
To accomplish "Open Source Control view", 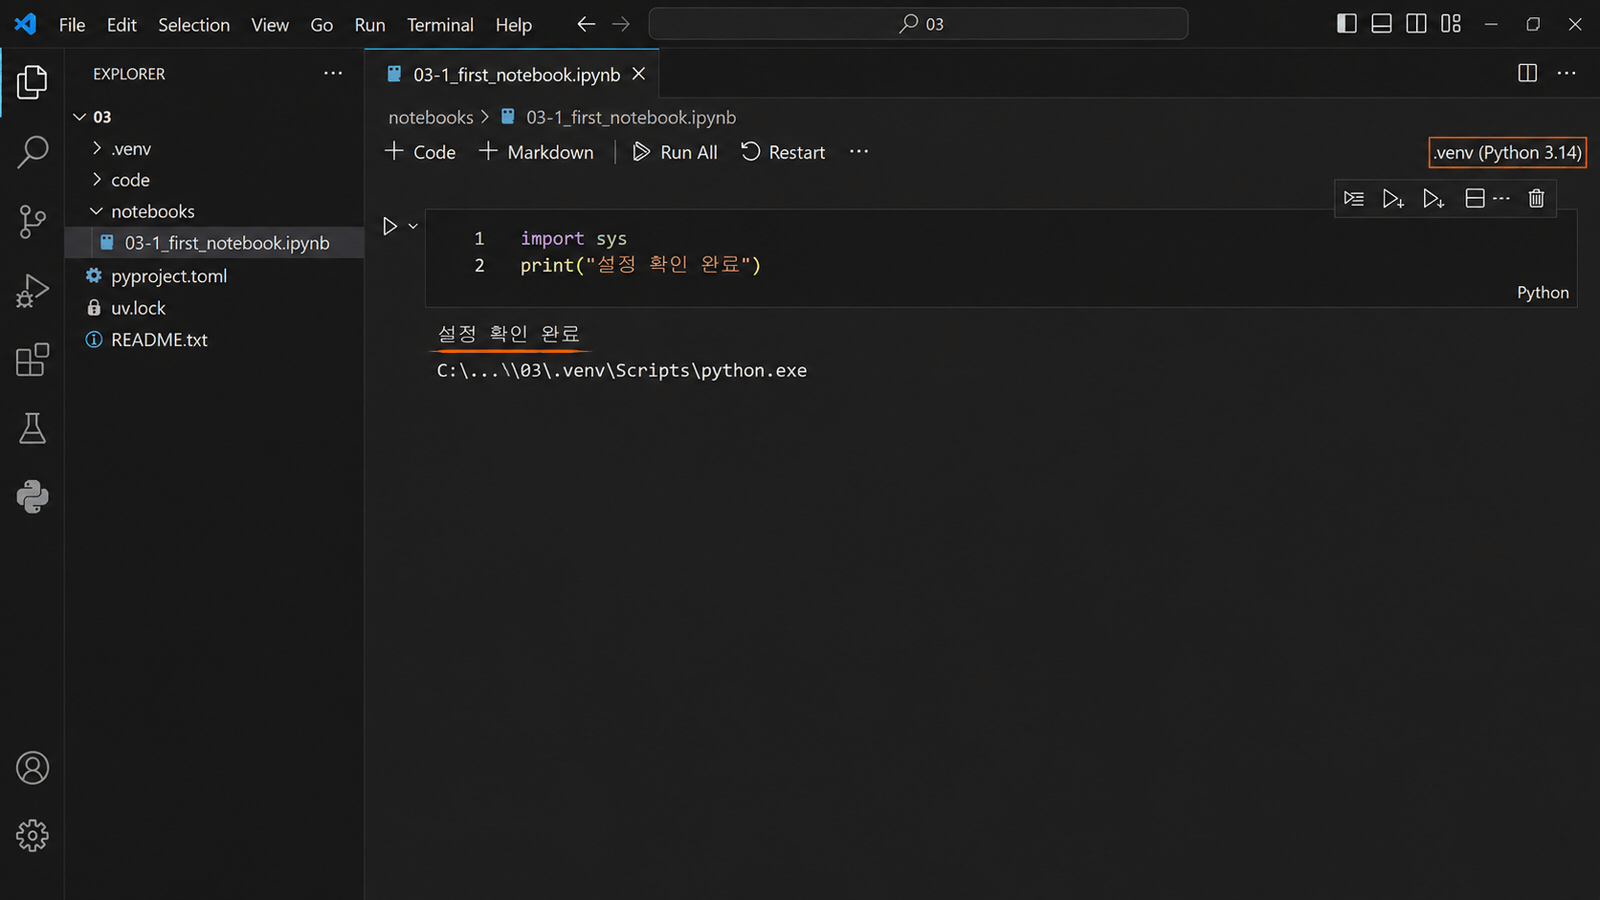I will coord(32,221).
